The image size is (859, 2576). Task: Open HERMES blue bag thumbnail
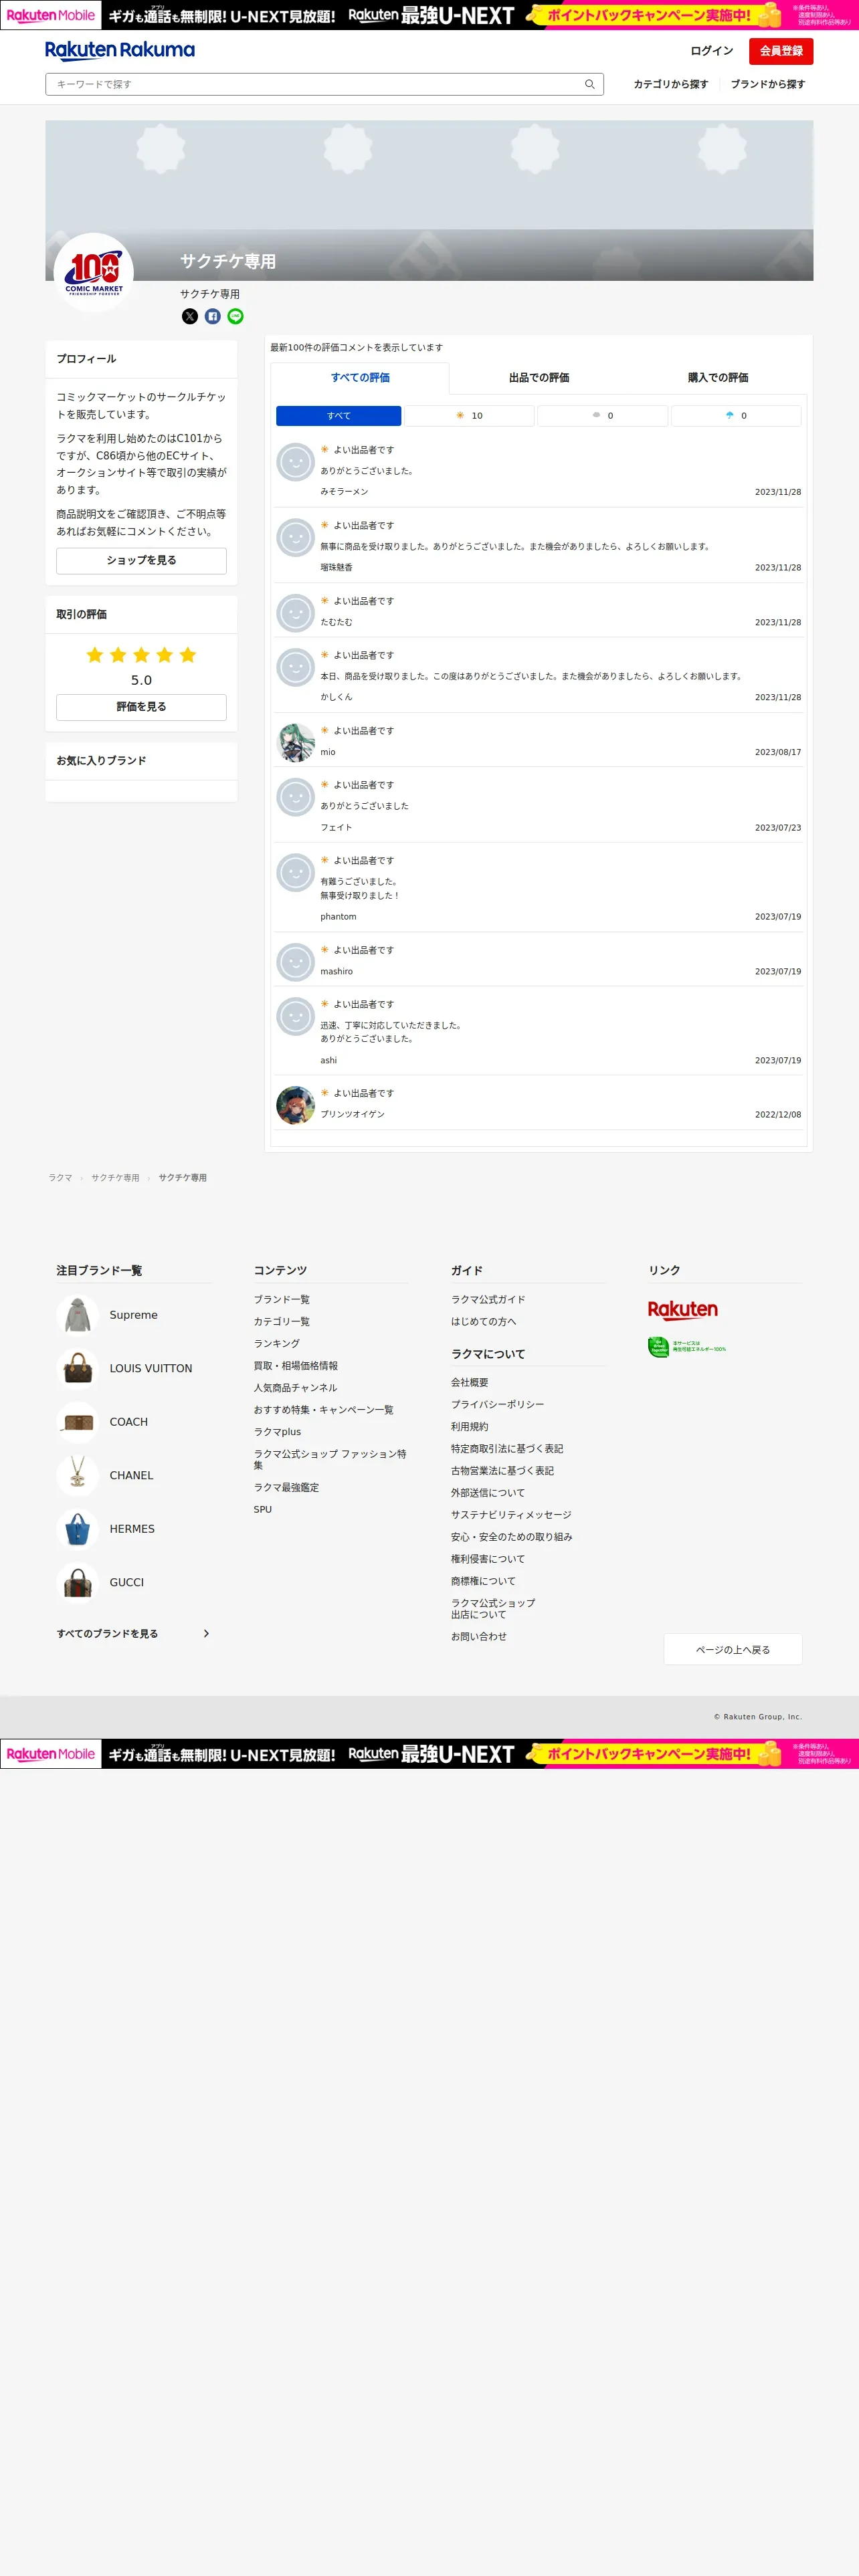point(78,1529)
